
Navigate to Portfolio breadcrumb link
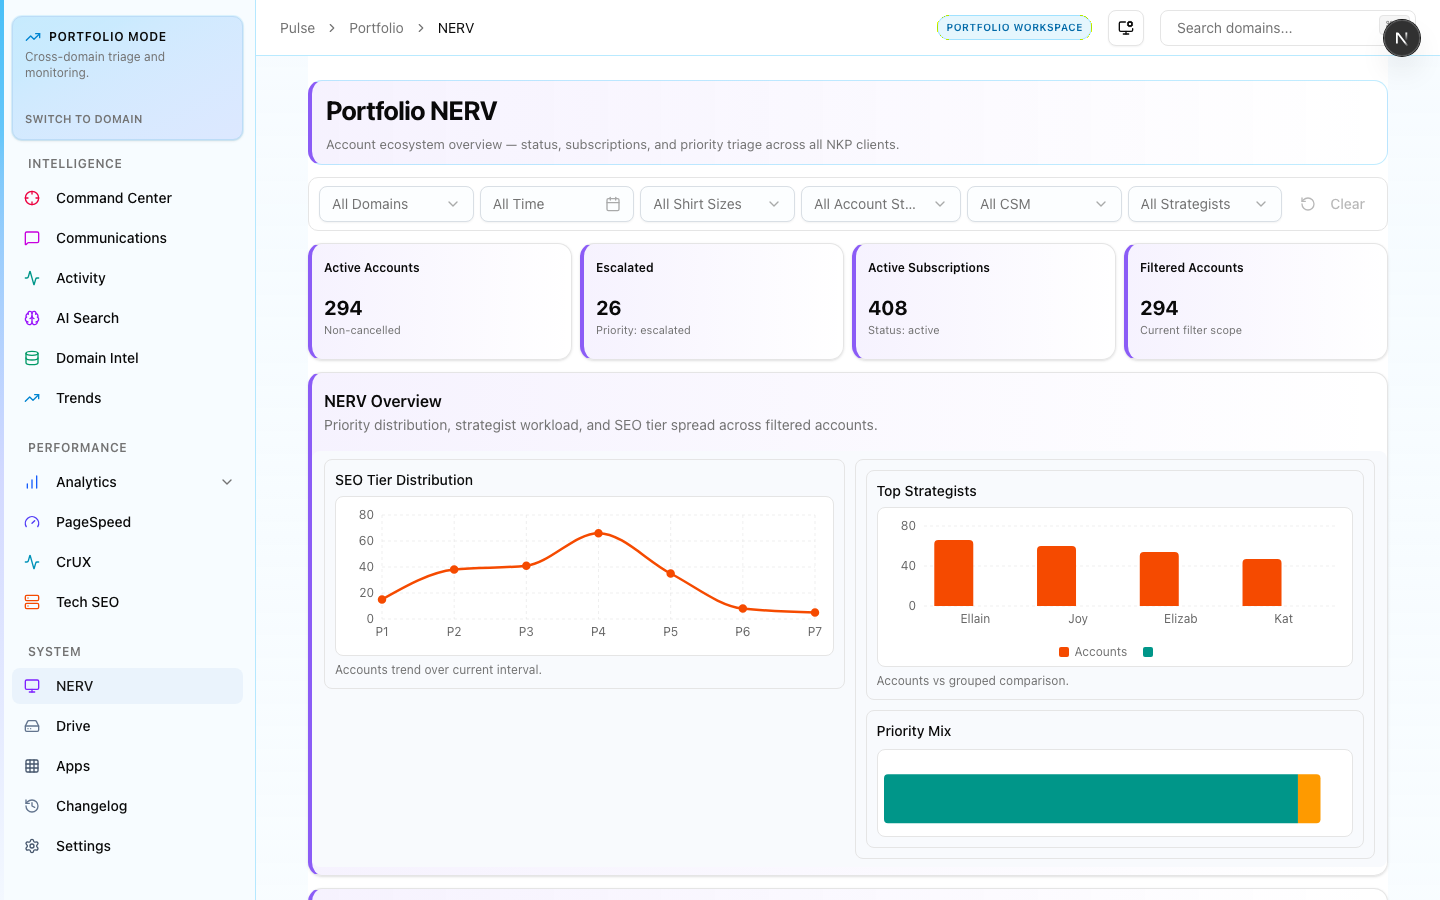(376, 28)
